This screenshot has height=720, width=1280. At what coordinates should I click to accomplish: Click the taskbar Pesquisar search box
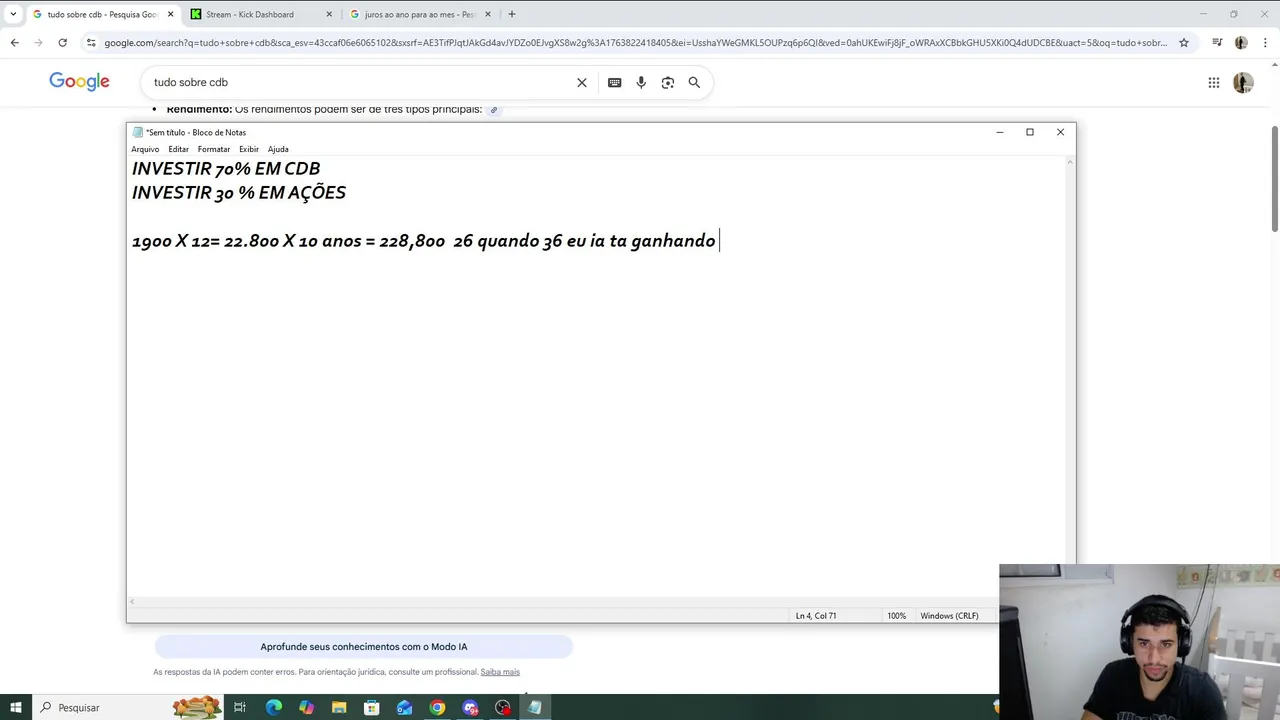coord(128,707)
